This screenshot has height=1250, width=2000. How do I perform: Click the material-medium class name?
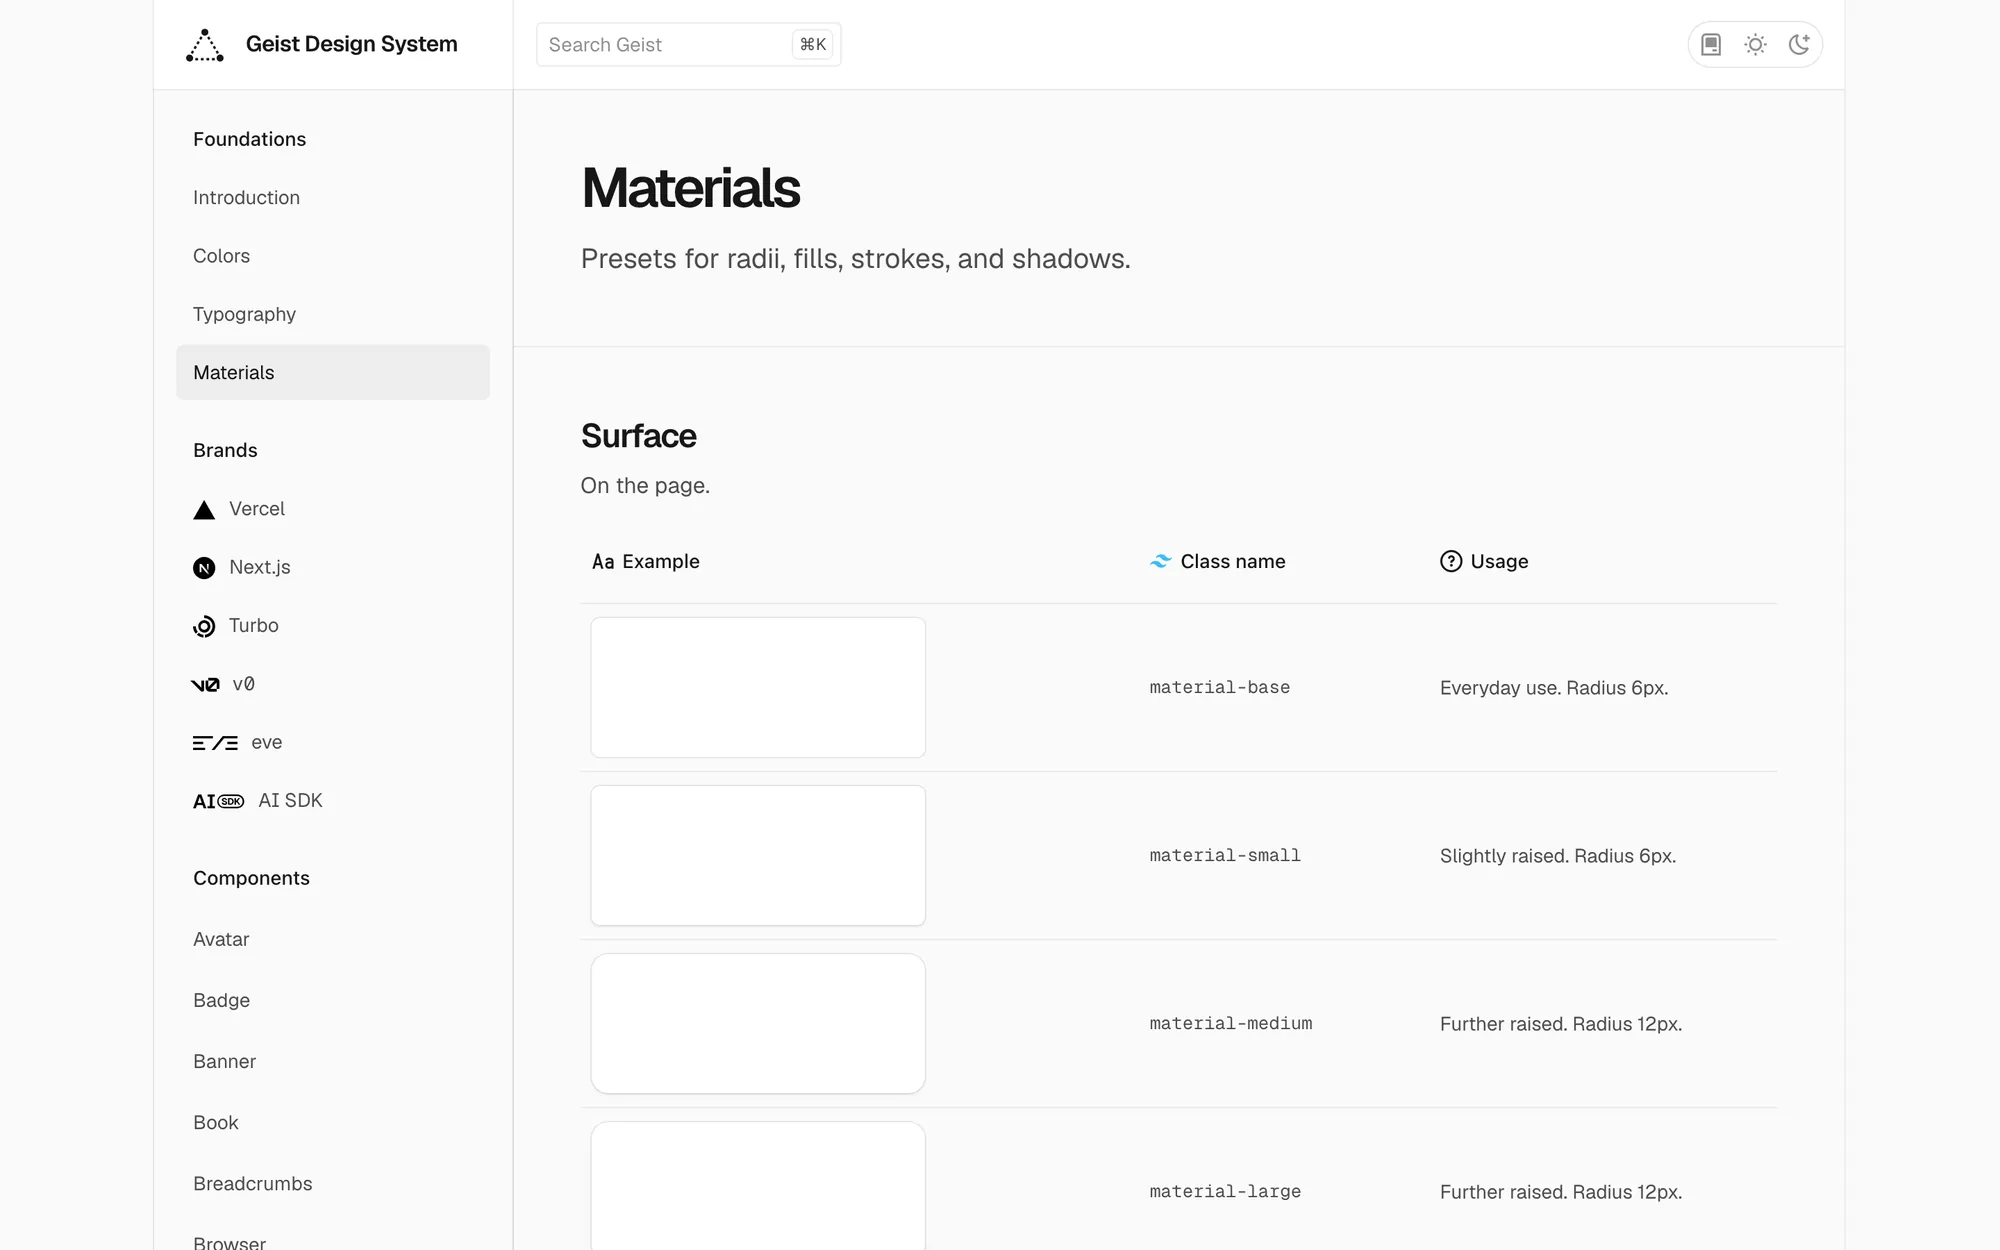[x=1231, y=1023]
